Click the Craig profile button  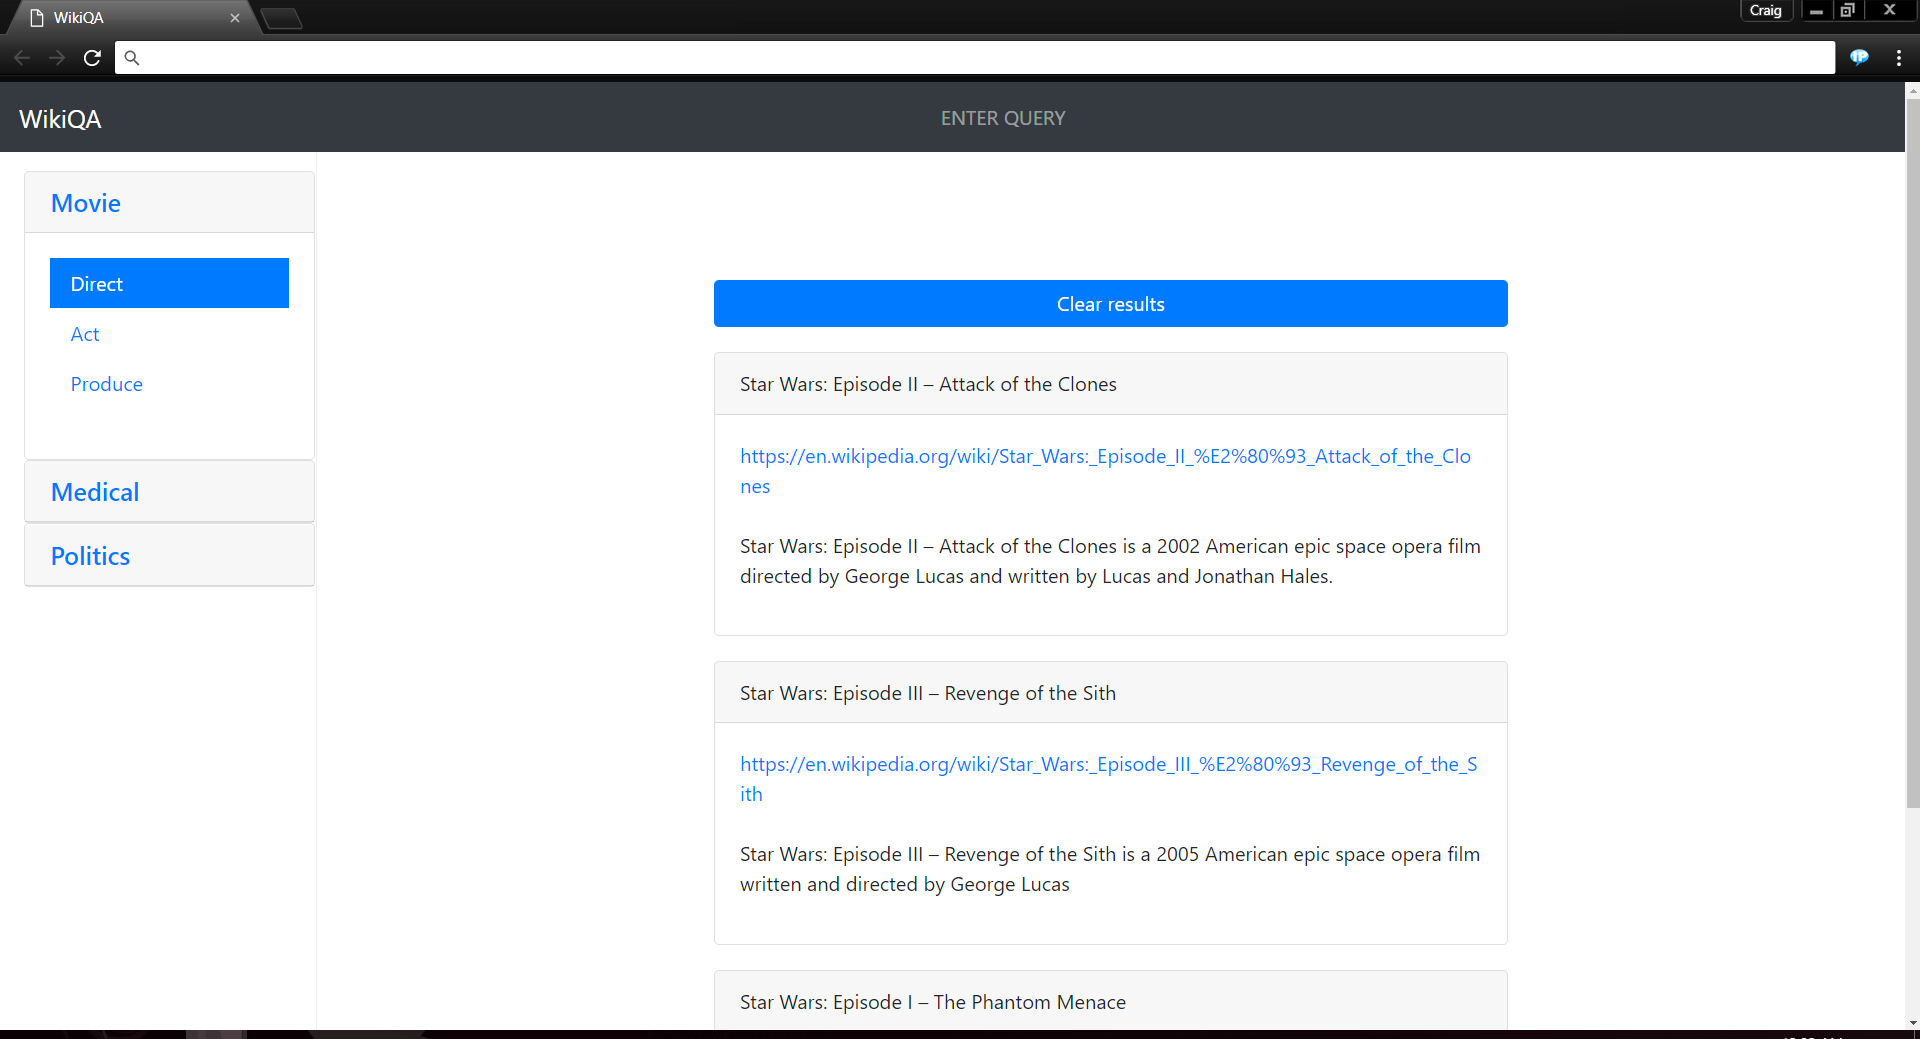click(1765, 10)
